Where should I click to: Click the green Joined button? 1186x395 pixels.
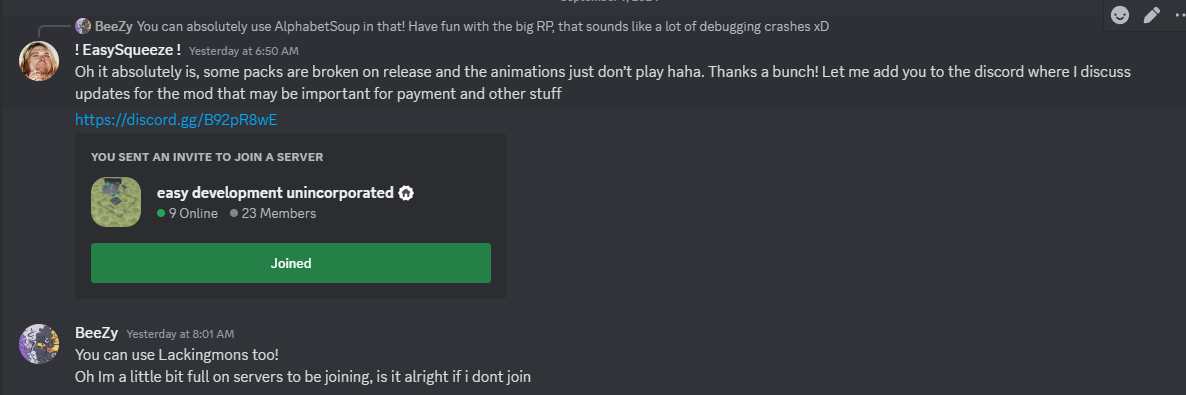click(291, 263)
